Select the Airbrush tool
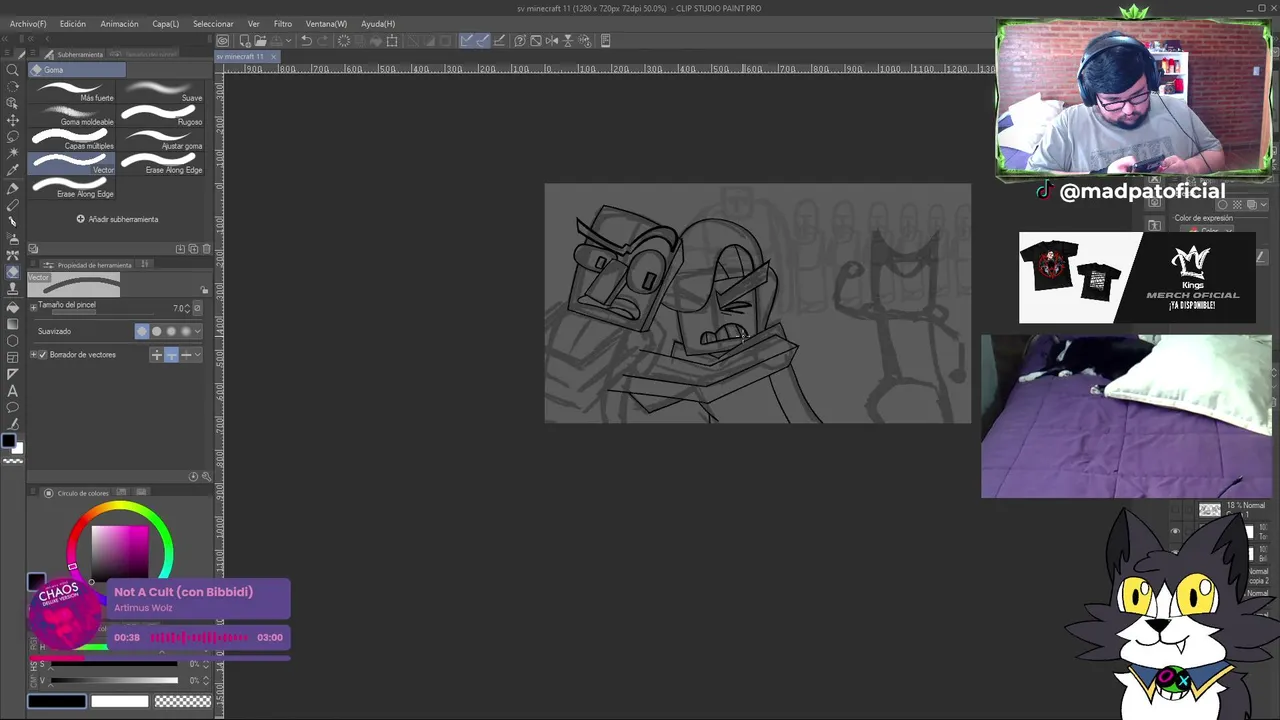Viewport: 1280px width, 720px height. pos(13,239)
